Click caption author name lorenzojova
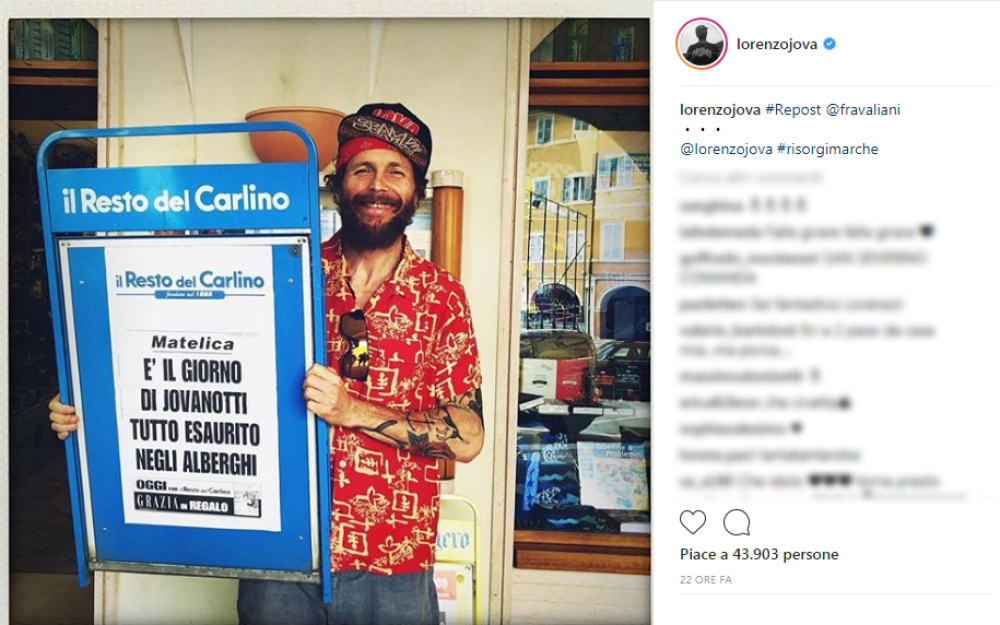The height and width of the screenshot is (625, 1000). pyautogui.click(x=720, y=110)
